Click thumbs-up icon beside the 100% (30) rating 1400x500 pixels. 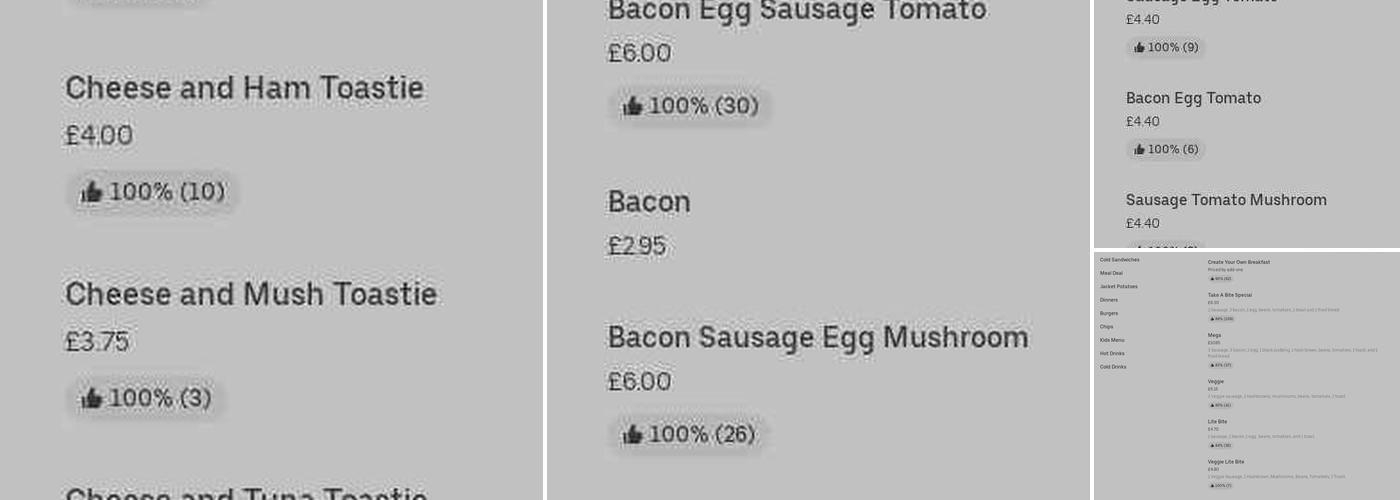(x=632, y=106)
